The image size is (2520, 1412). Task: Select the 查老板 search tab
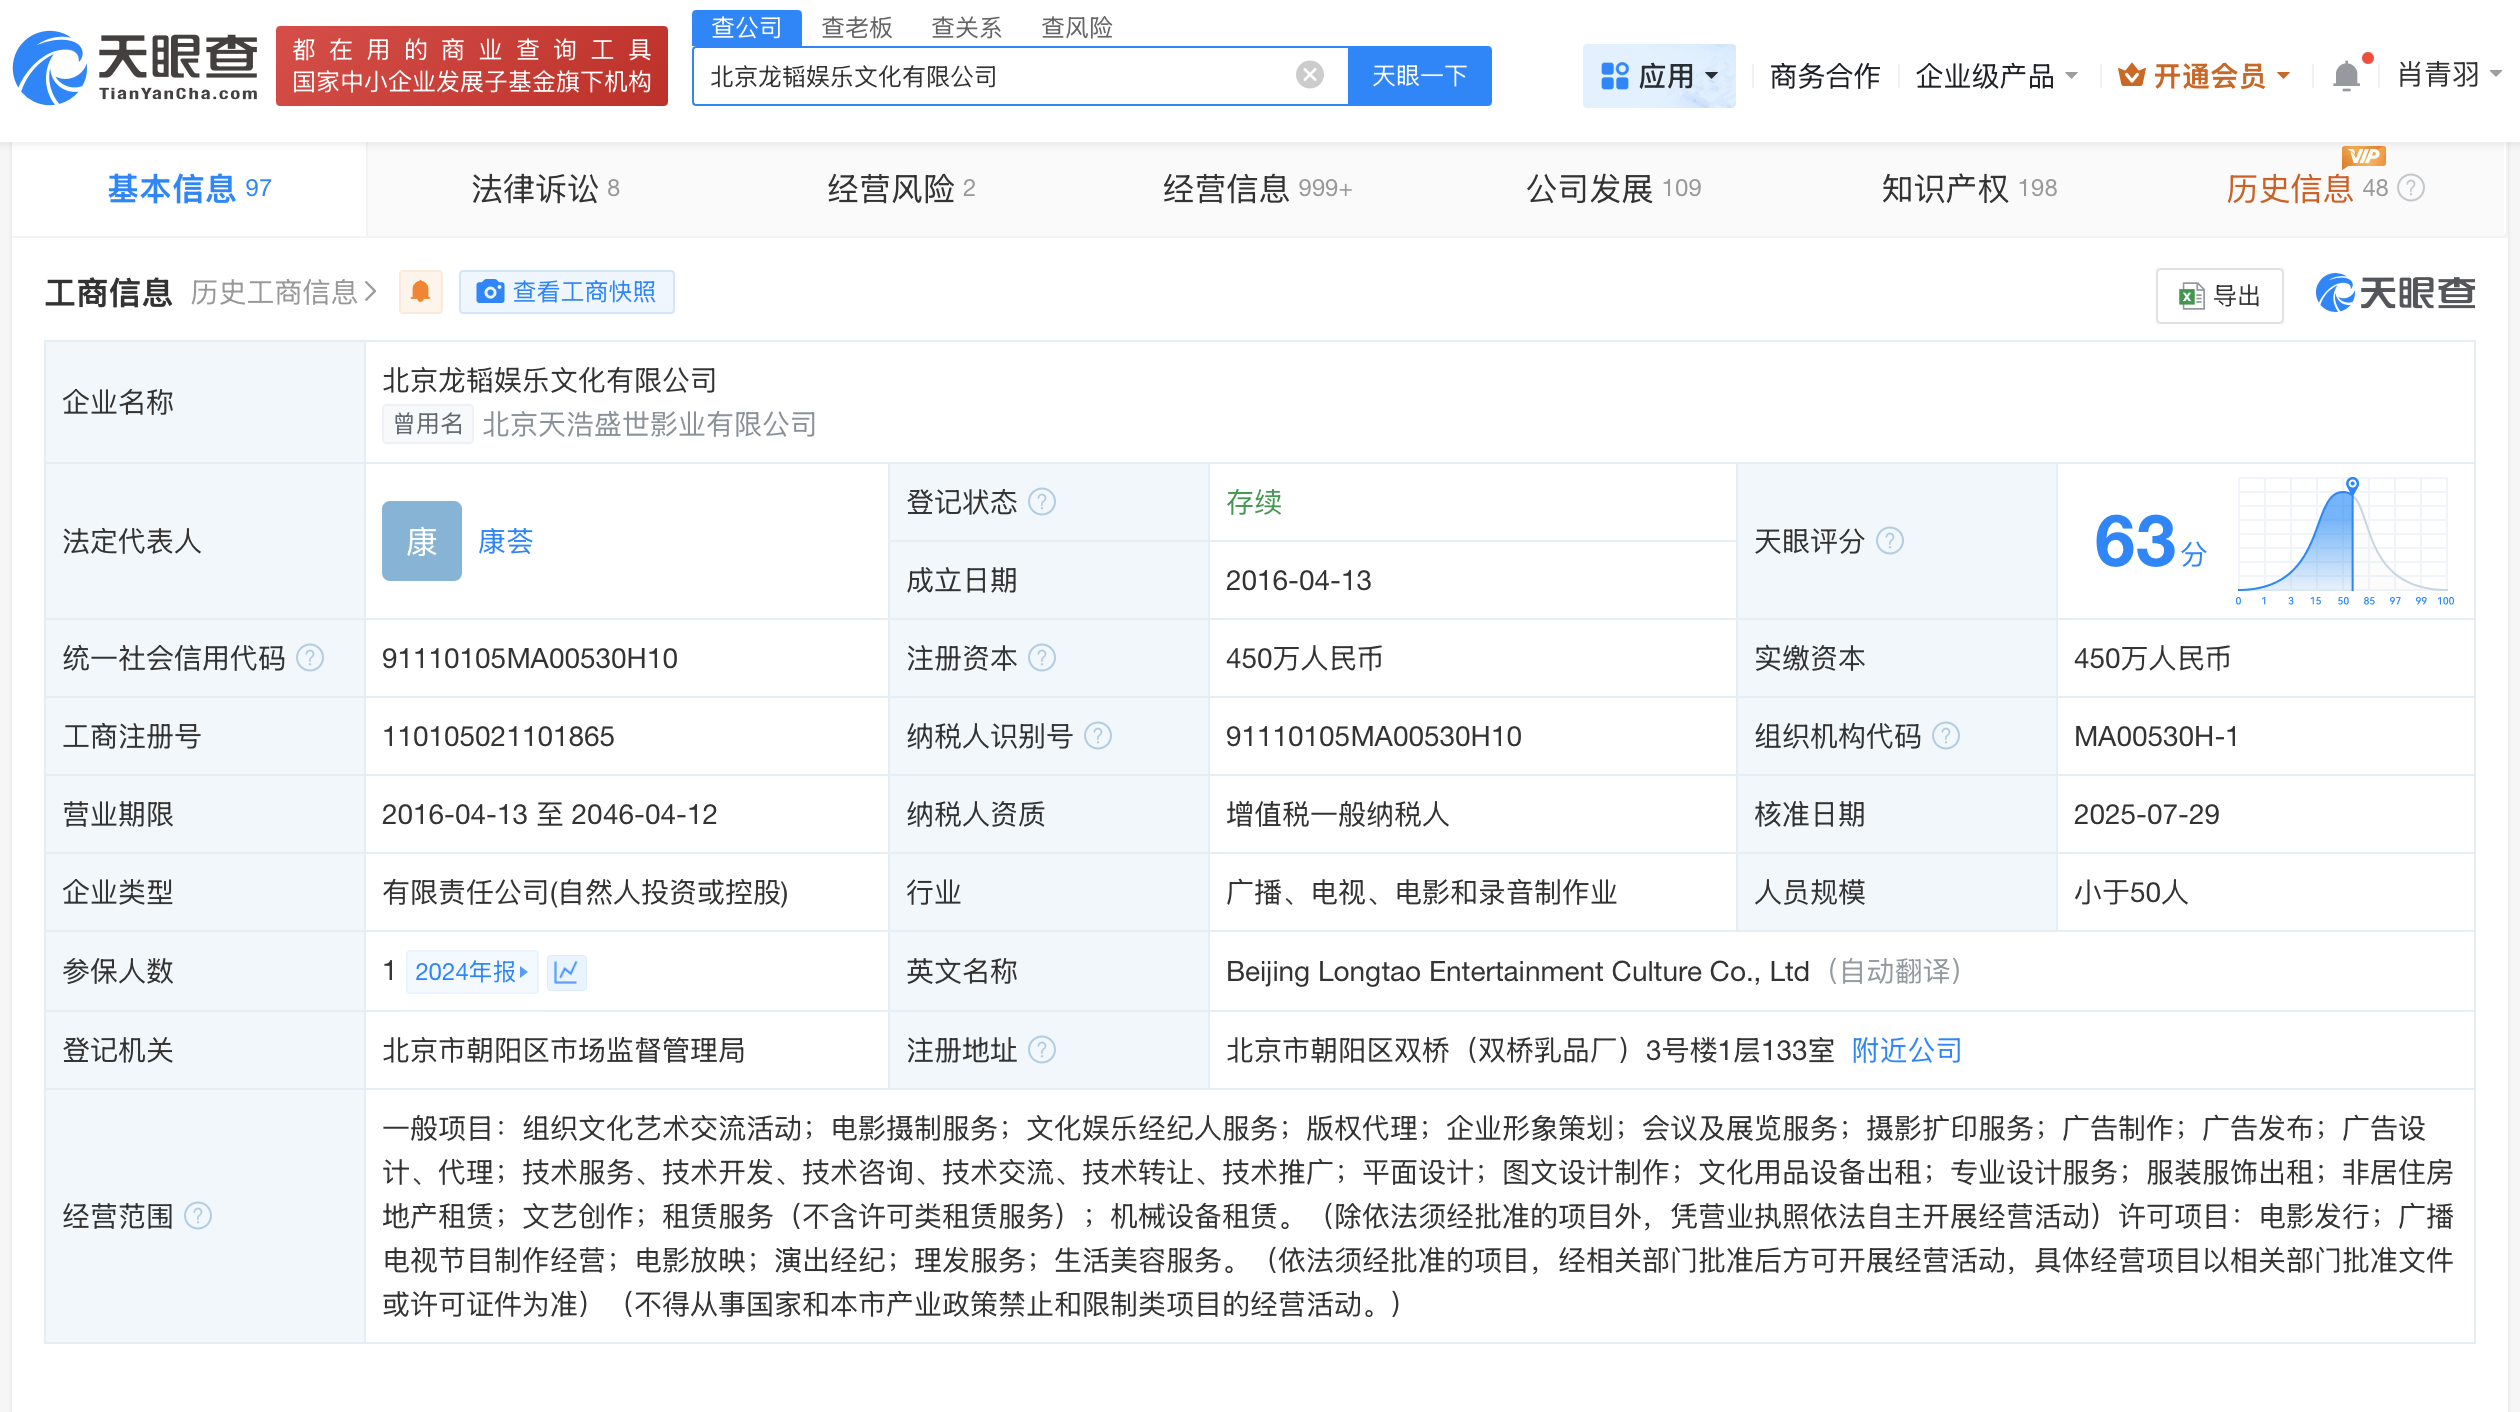click(855, 27)
